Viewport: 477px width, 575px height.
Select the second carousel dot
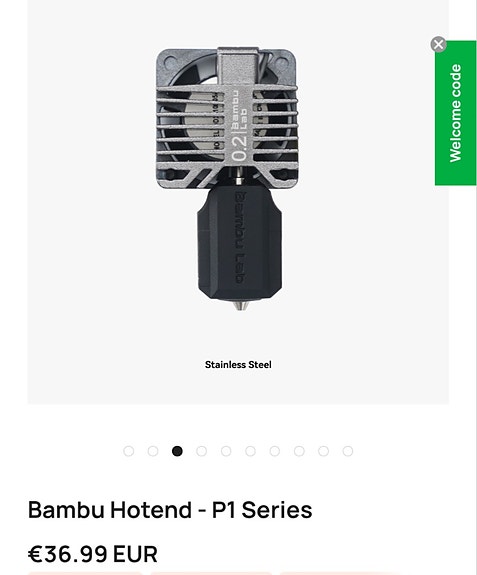pos(153,451)
